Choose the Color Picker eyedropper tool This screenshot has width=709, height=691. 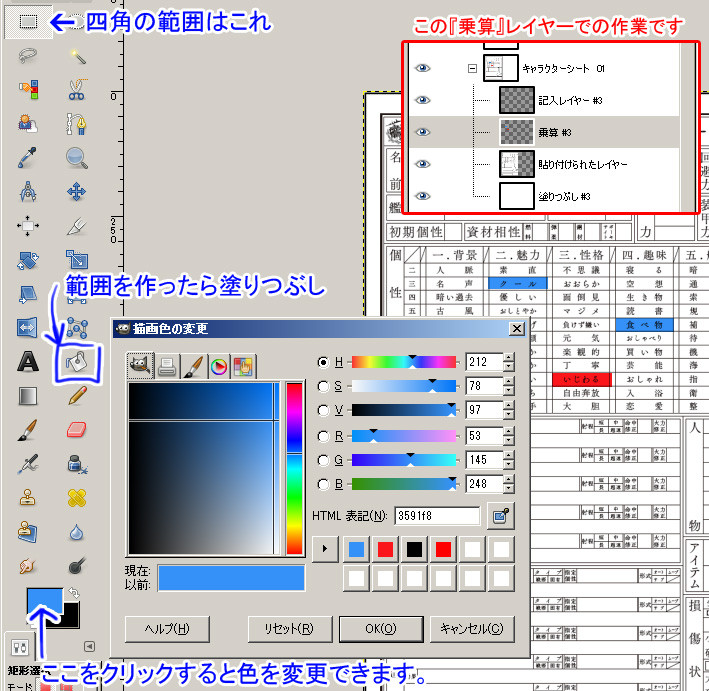pyautogui.click(x=28, y=157)
